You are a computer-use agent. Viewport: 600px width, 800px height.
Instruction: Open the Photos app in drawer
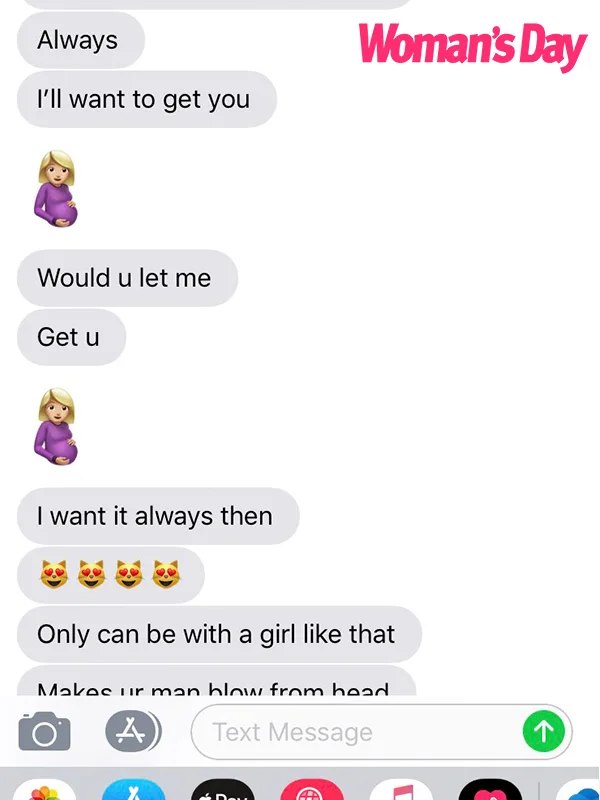click(x=45, y=789)
